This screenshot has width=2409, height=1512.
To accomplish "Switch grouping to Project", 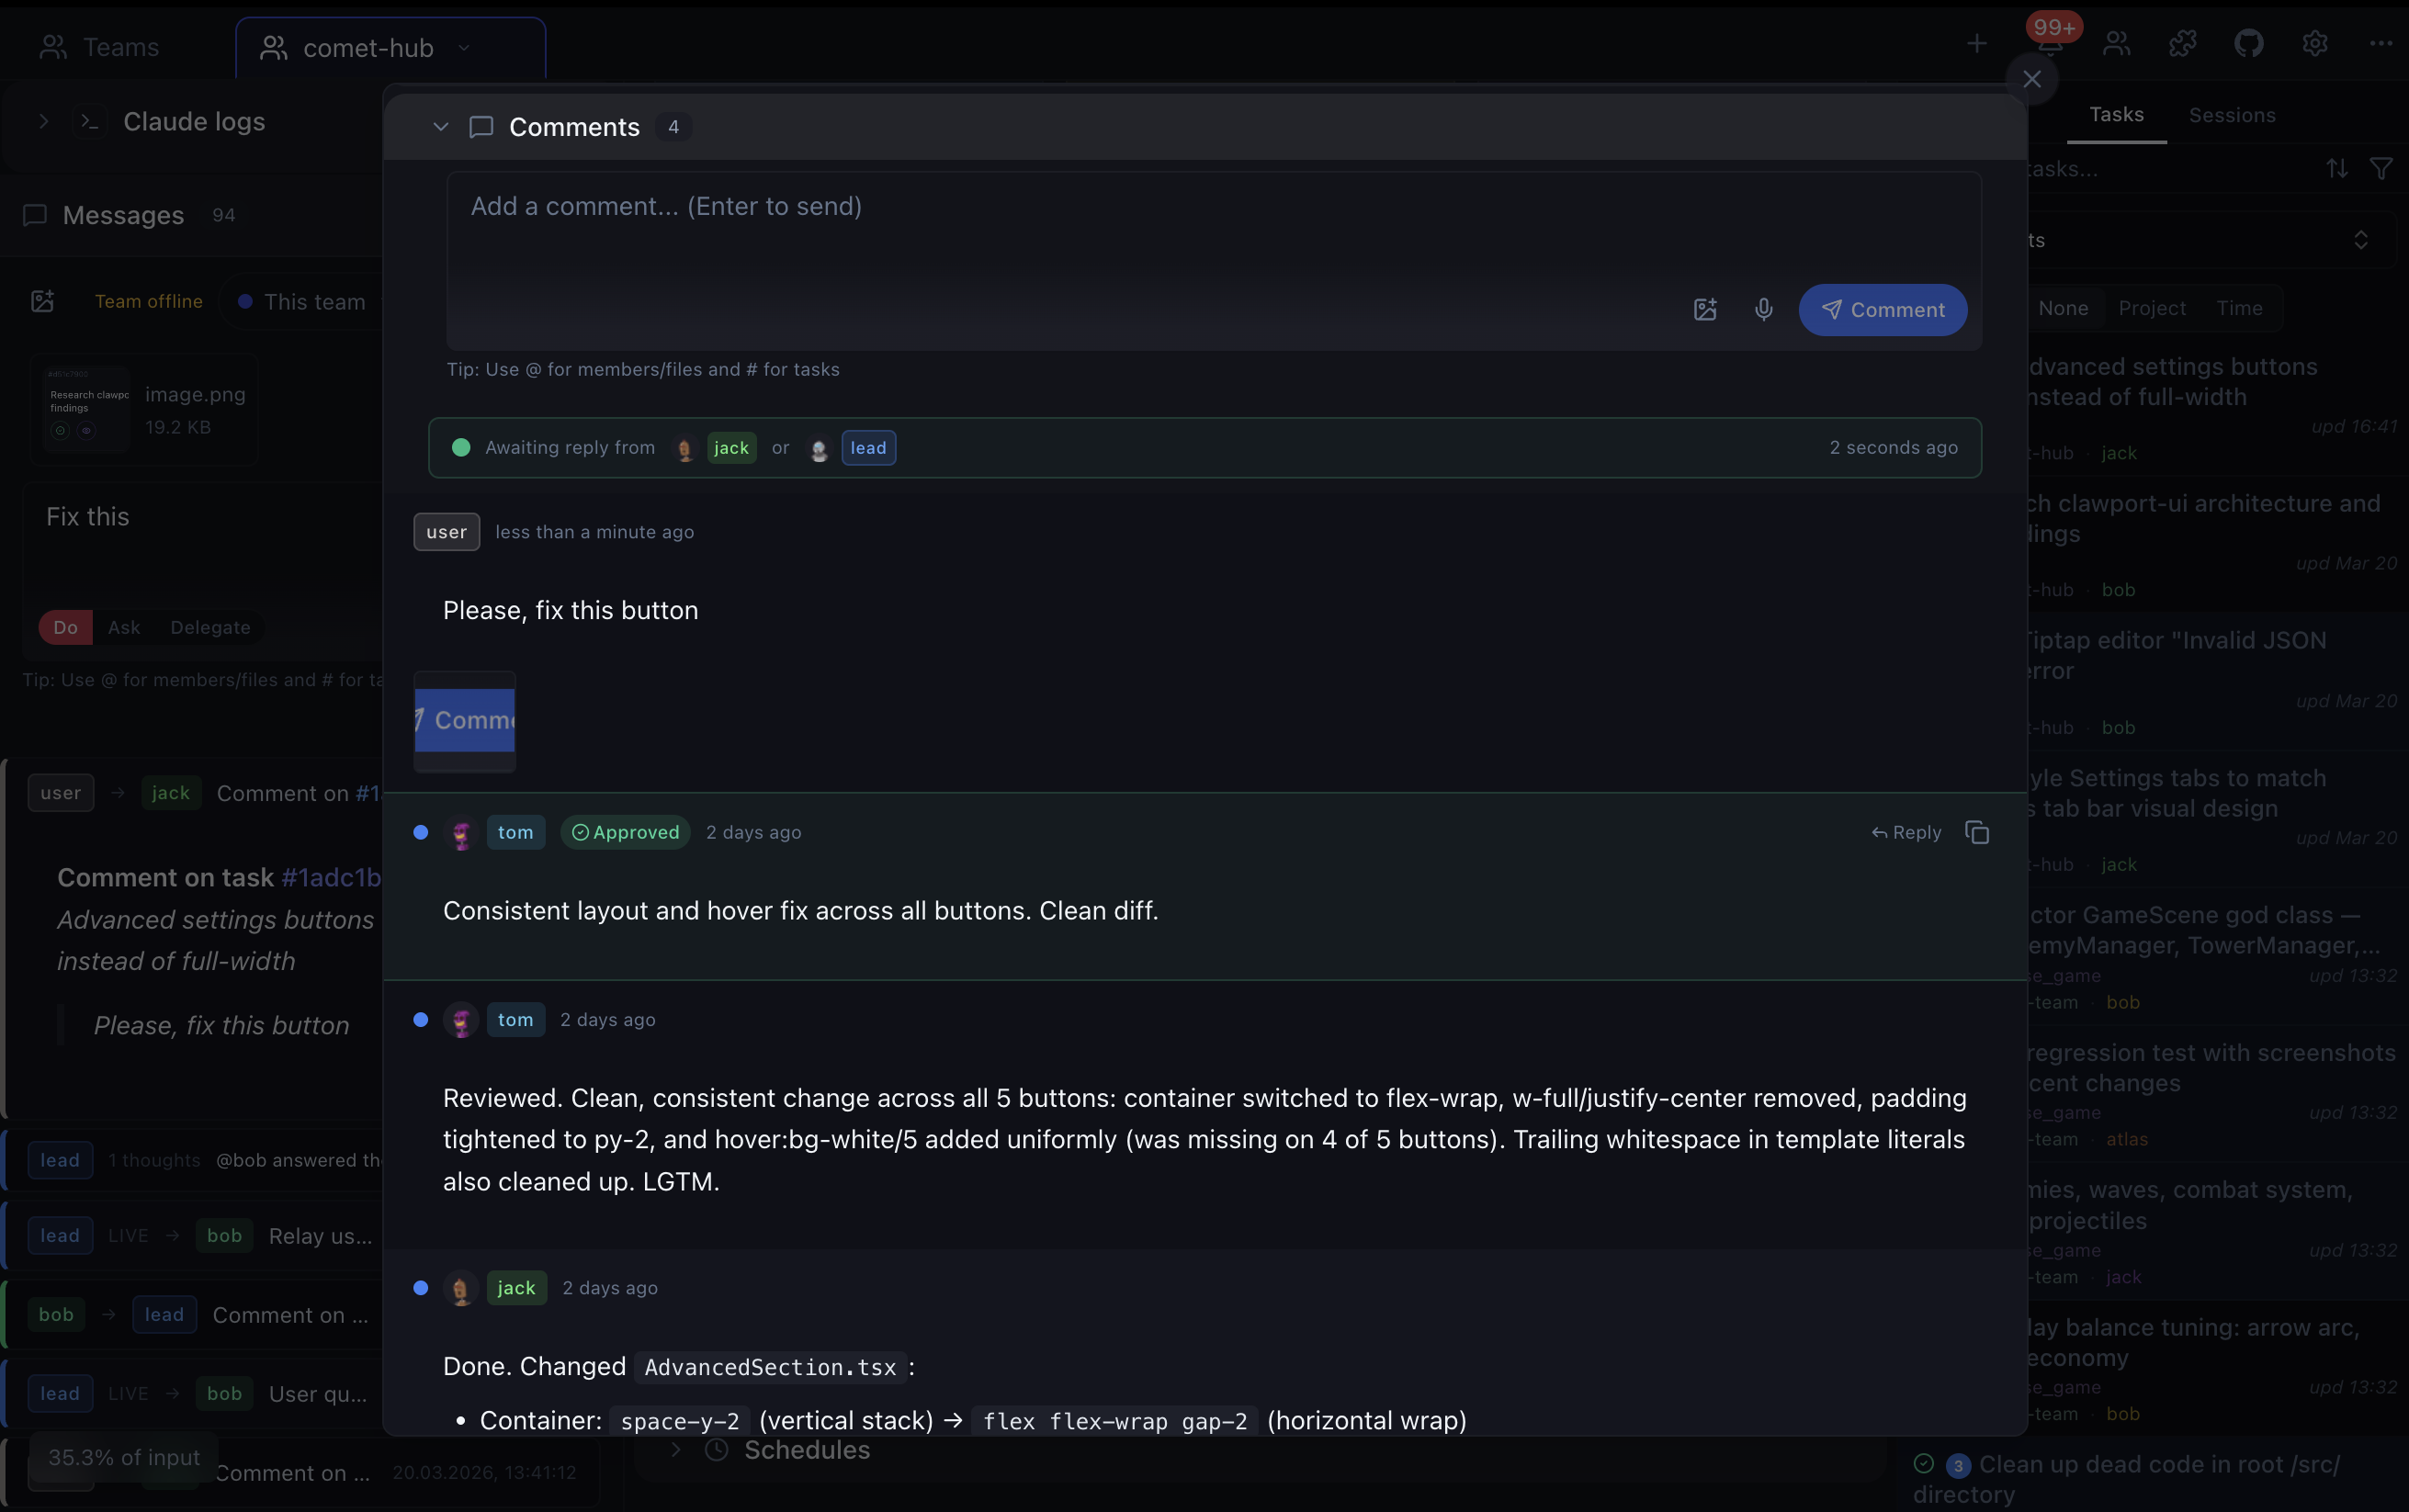I will point(2151,308).
